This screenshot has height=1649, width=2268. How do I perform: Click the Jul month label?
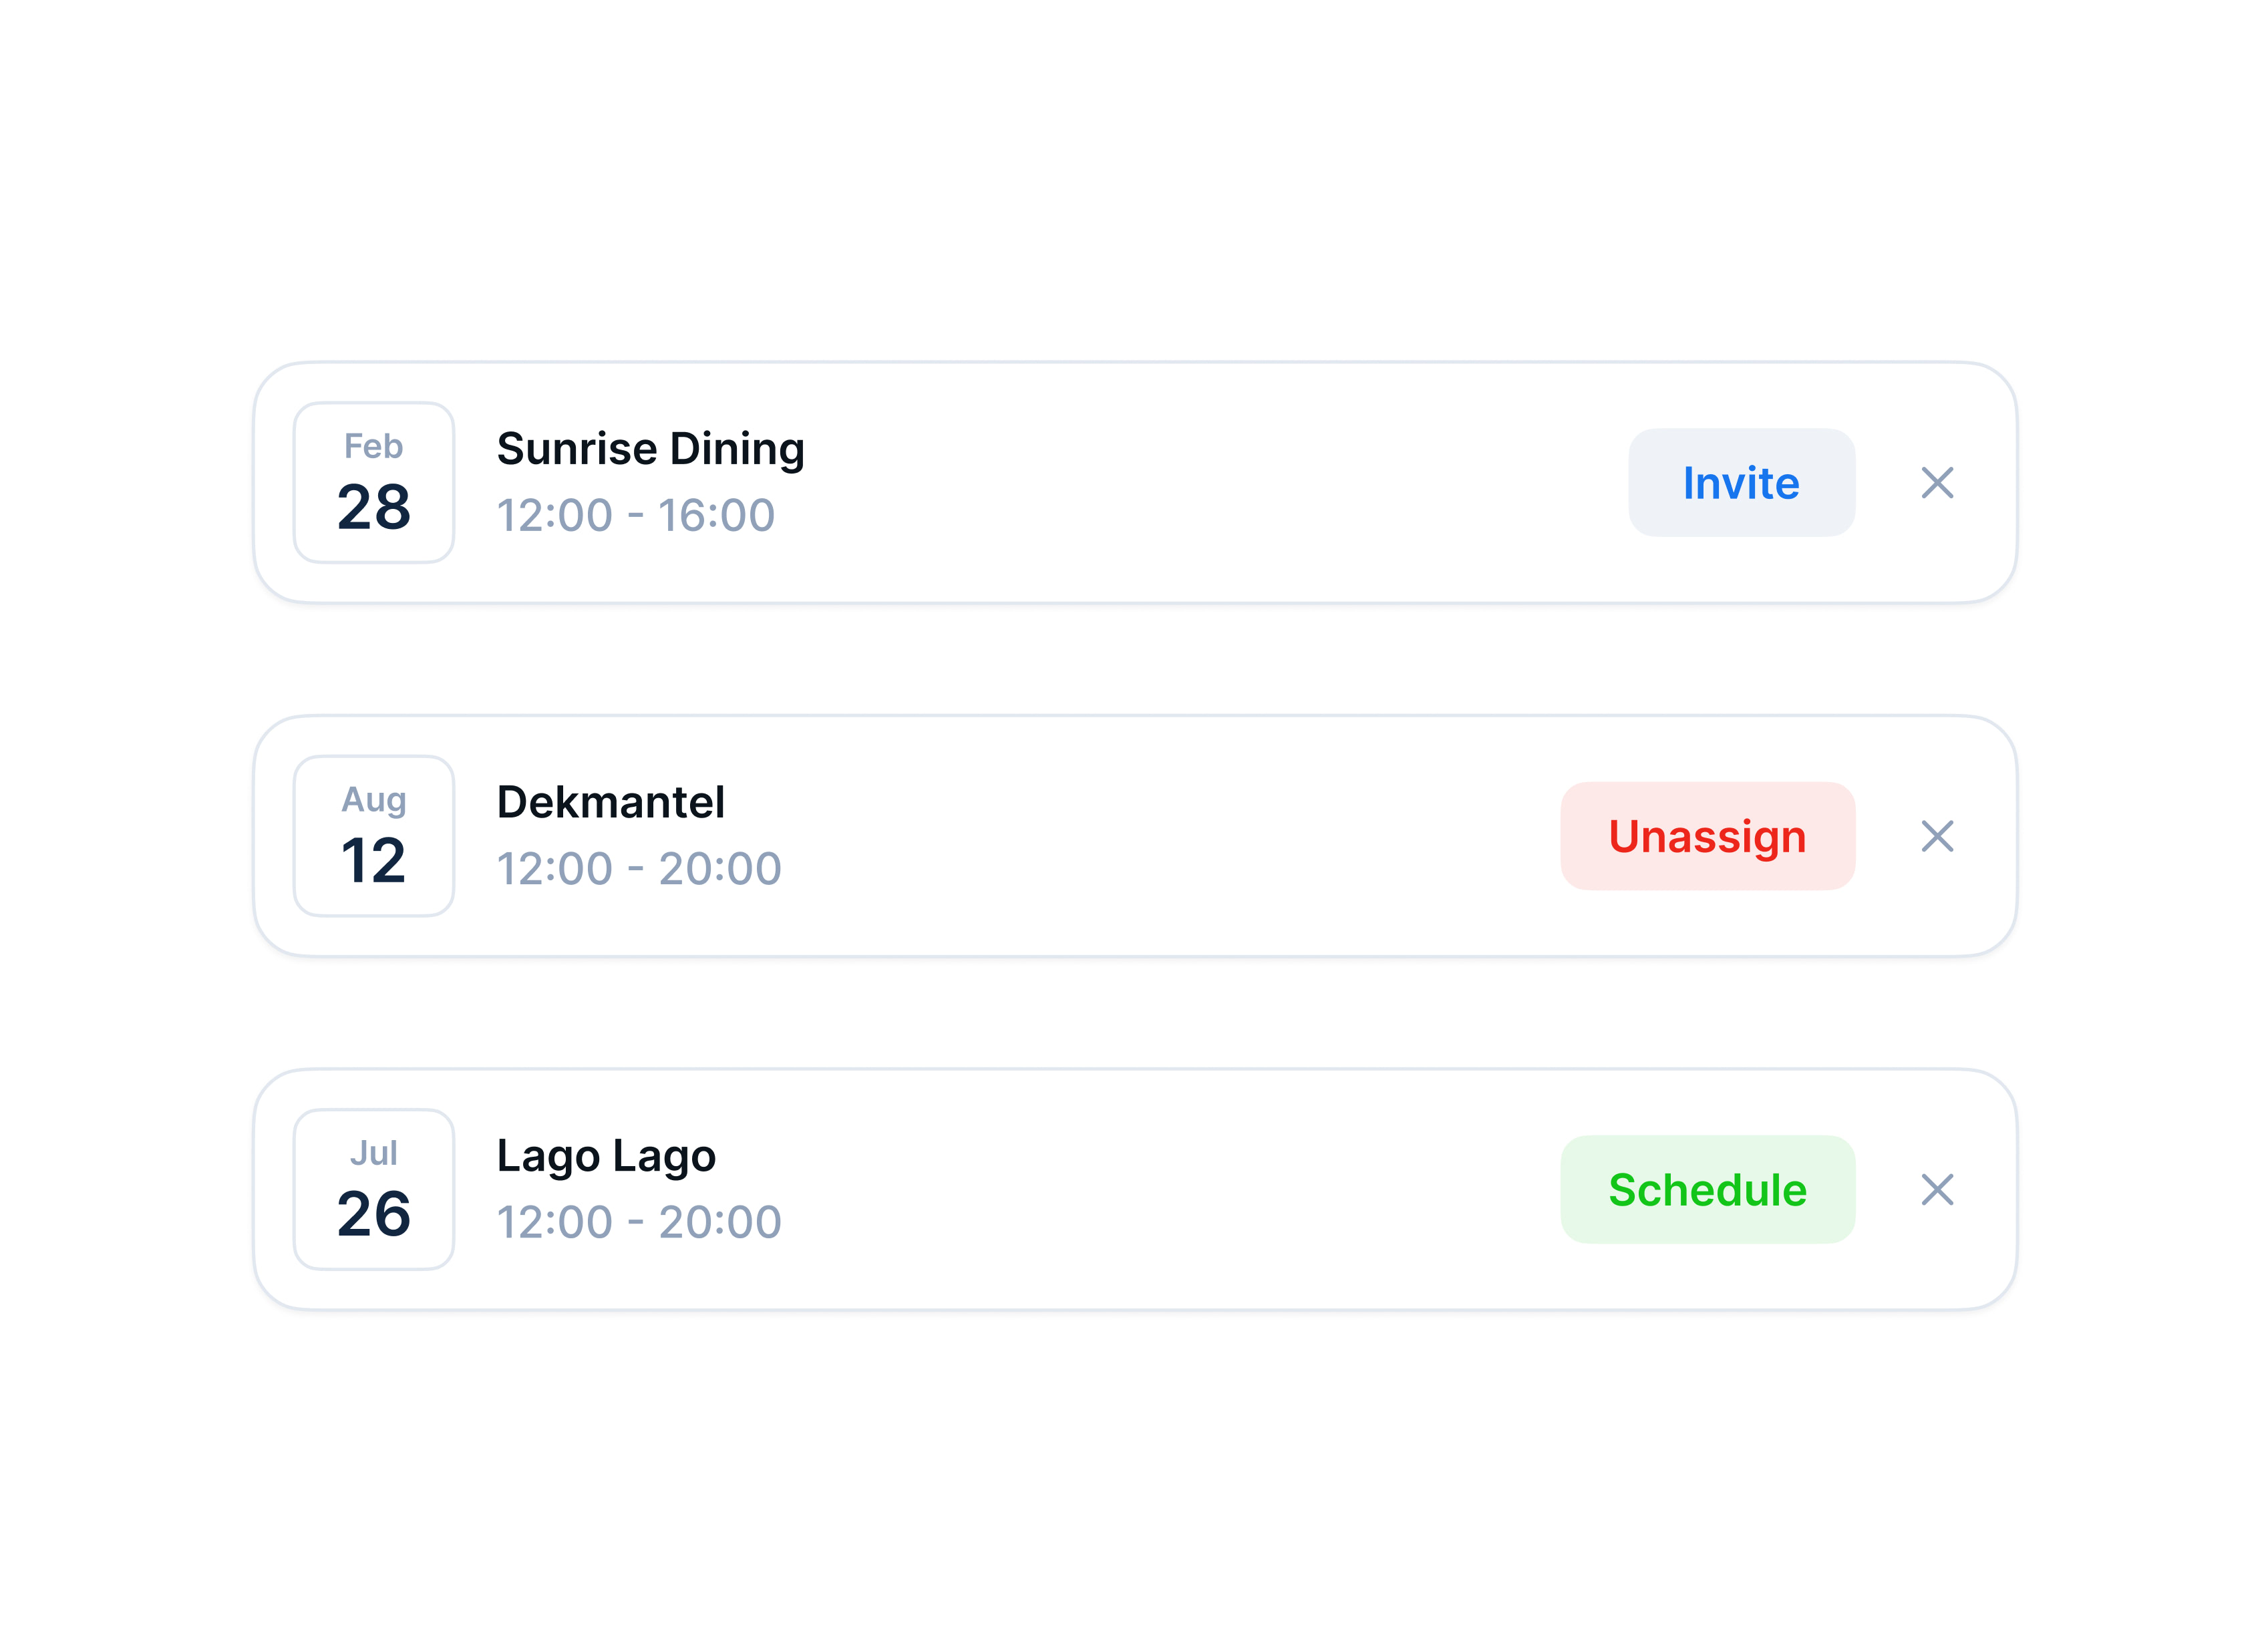pyautogui.click(x=373, y=1153)
